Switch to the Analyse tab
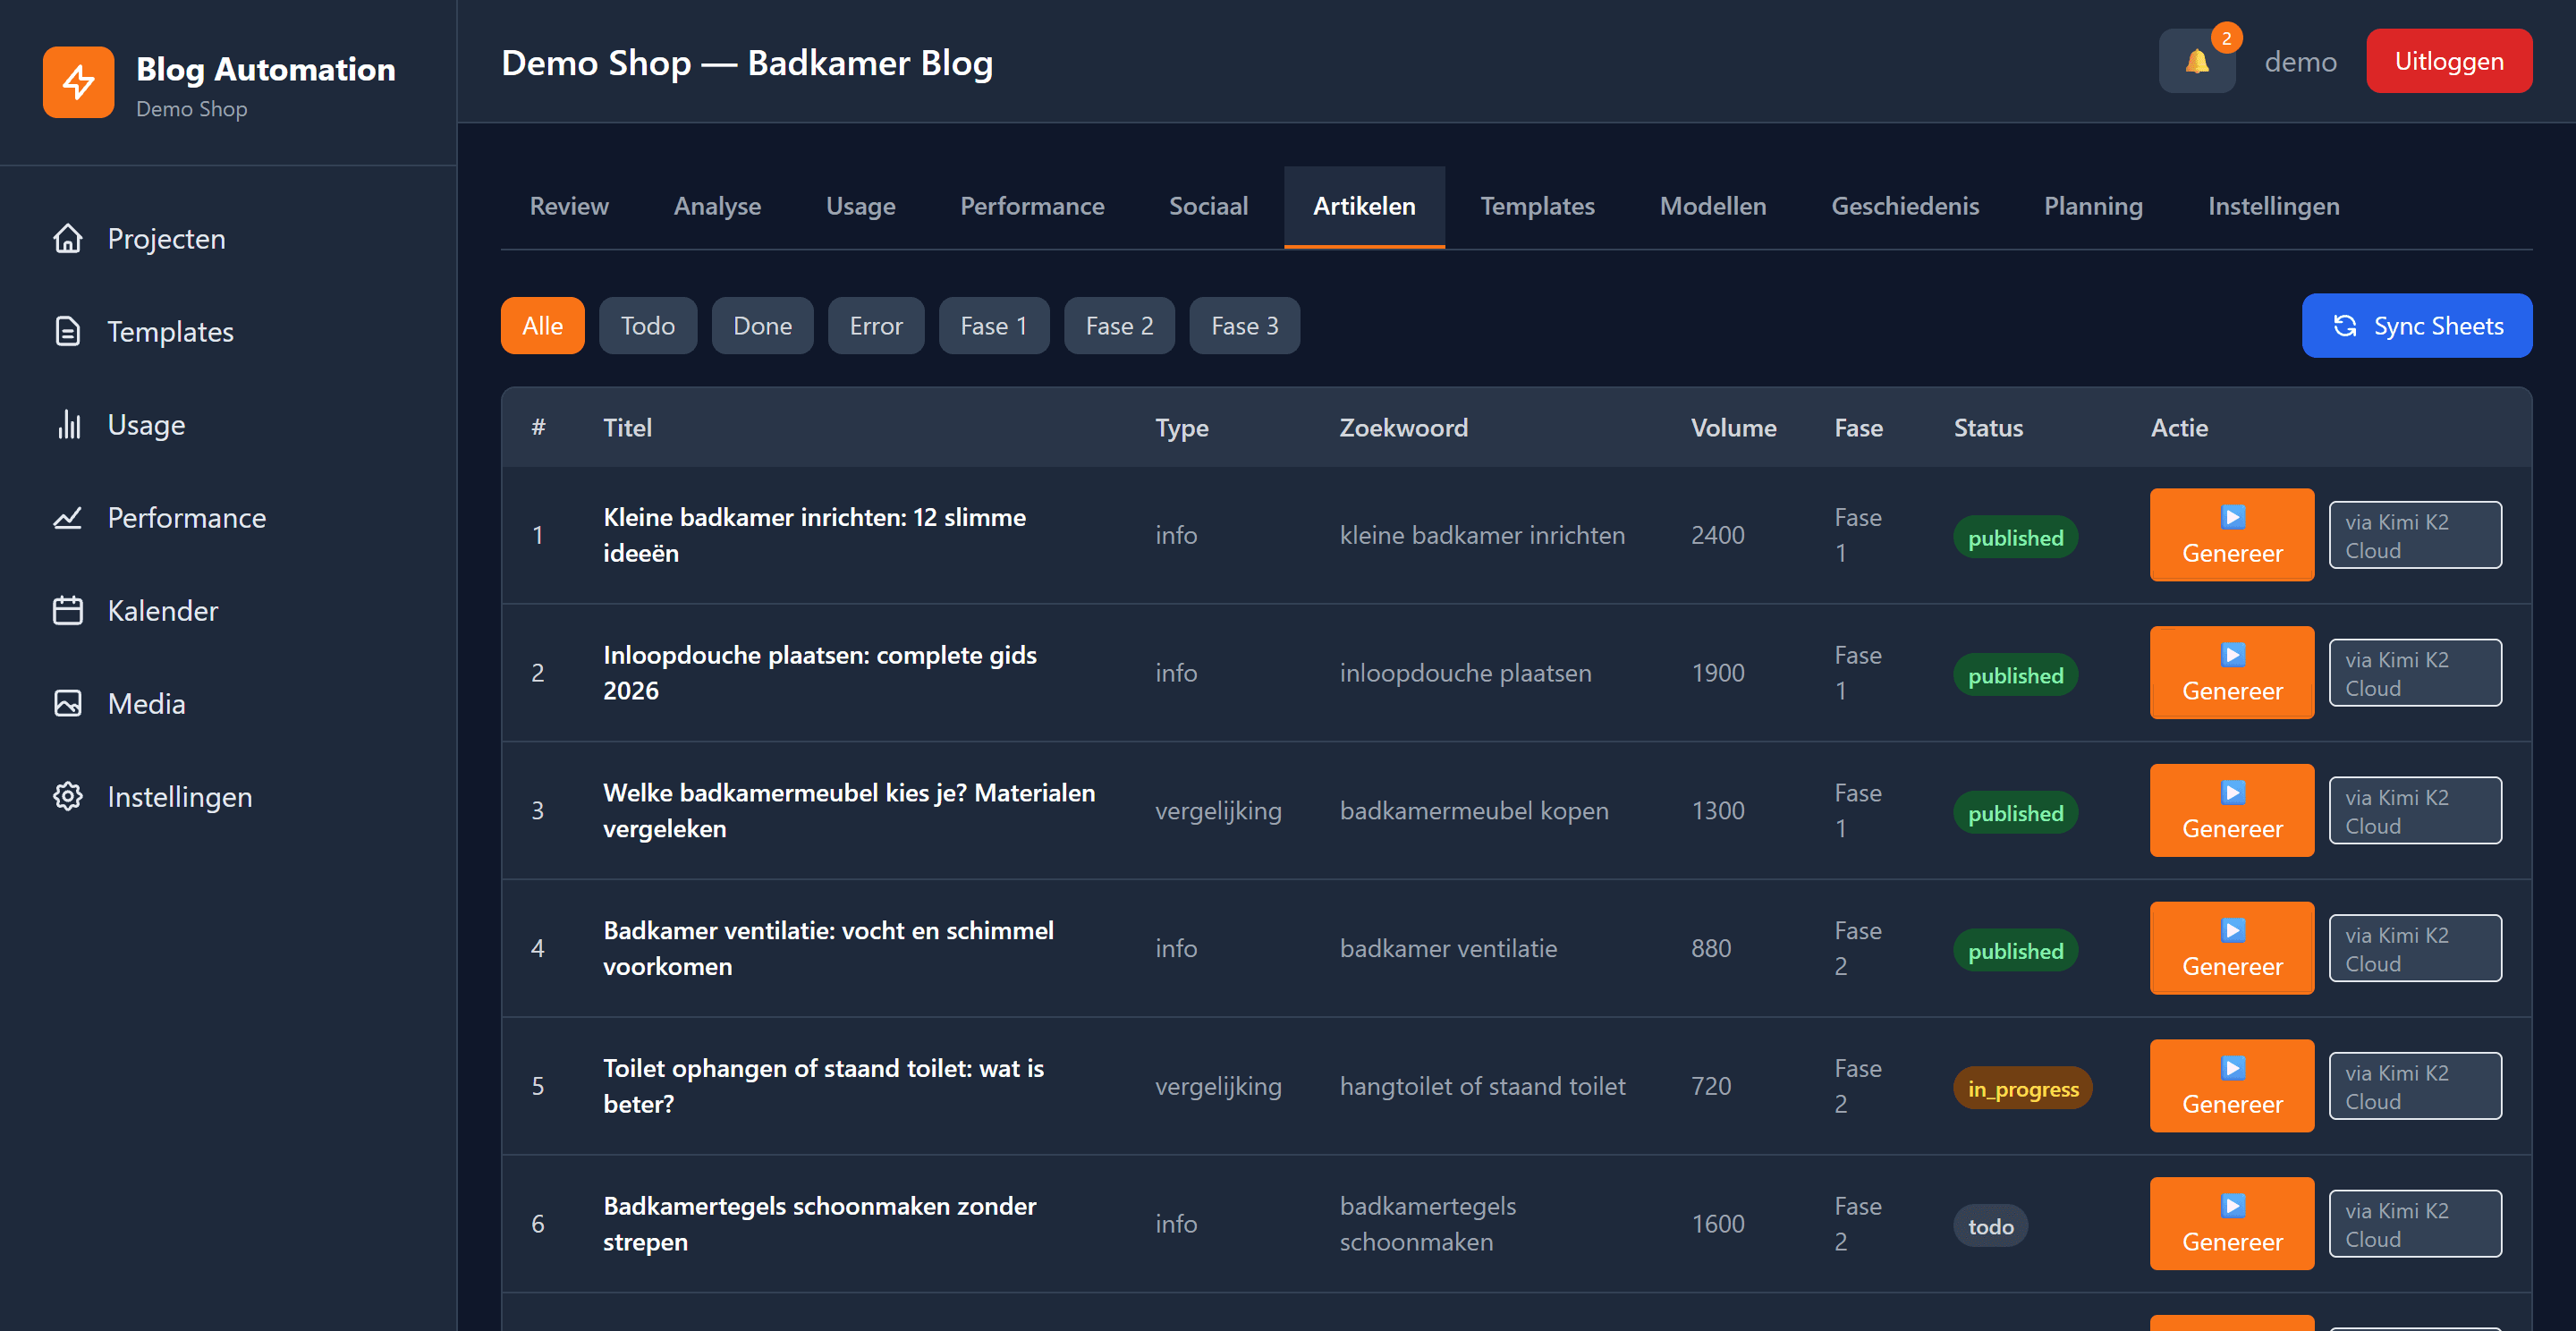Screen dimensions: 2576x1331 tap(717, 207)
